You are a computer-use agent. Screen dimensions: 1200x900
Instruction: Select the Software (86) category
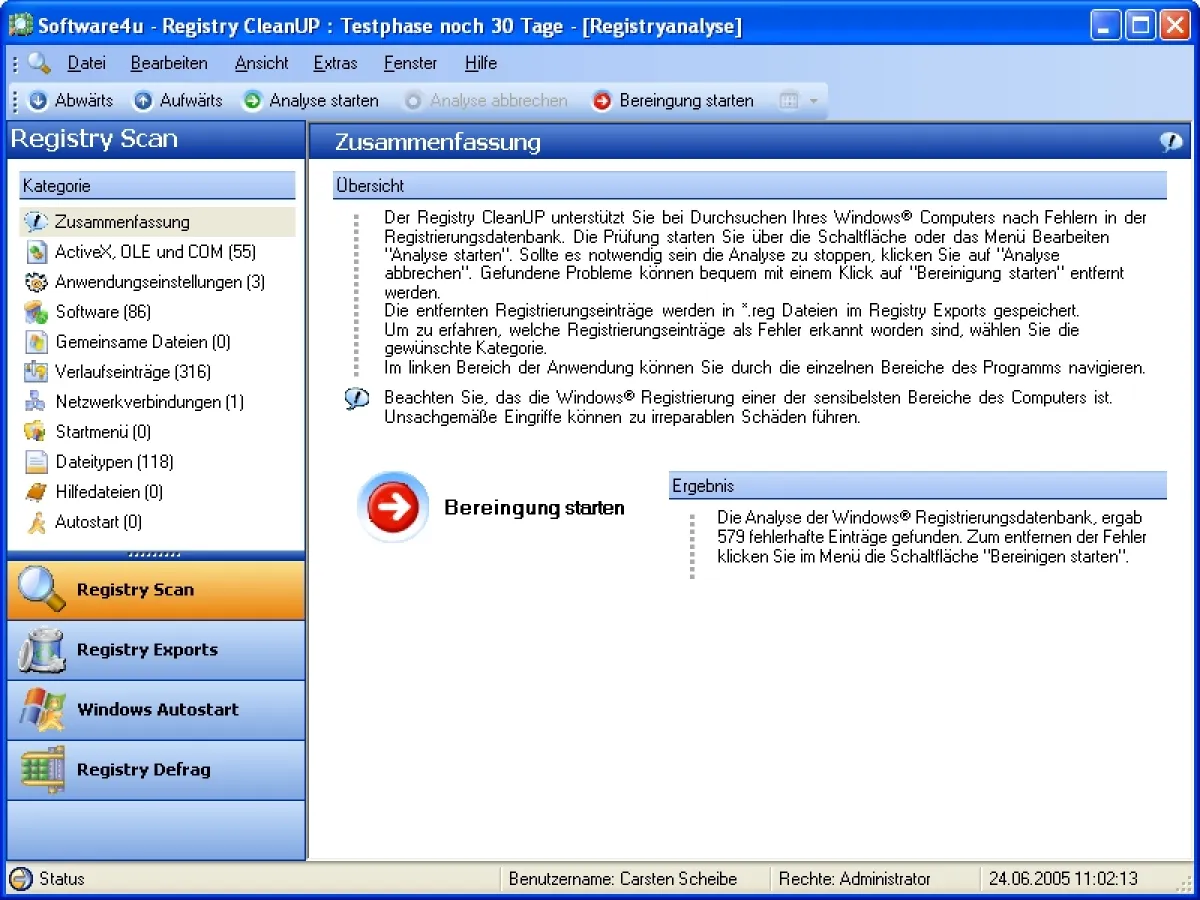coord(102,312)
